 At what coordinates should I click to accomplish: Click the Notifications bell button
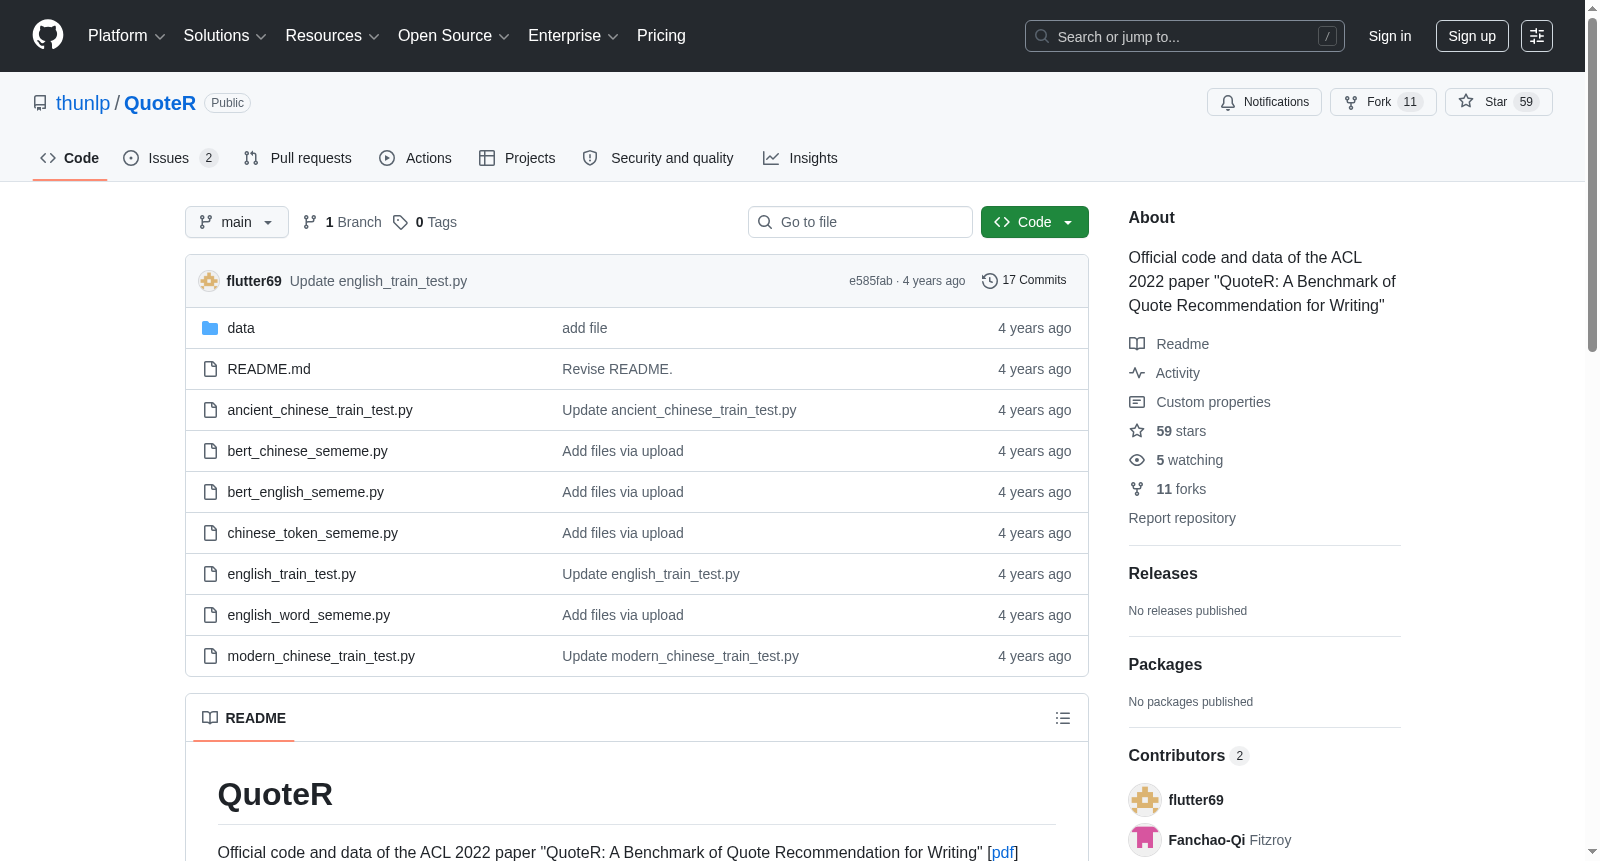click(x=1265, y=102)
